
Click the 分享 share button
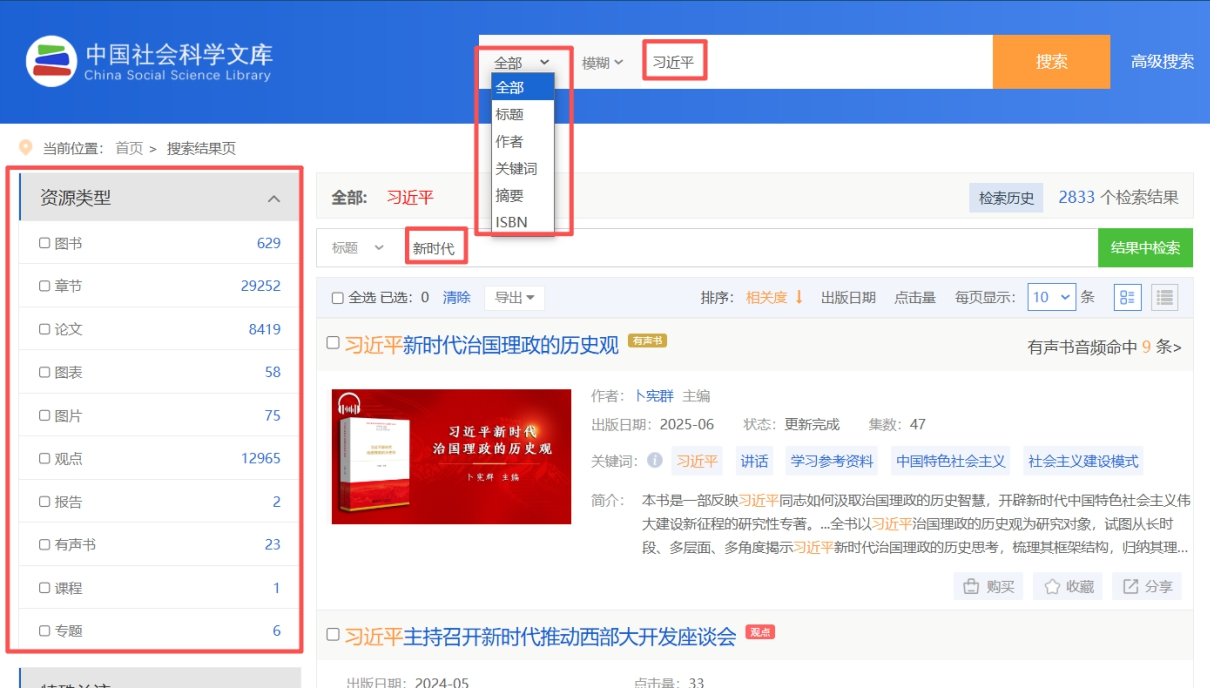click(1147, 587)
